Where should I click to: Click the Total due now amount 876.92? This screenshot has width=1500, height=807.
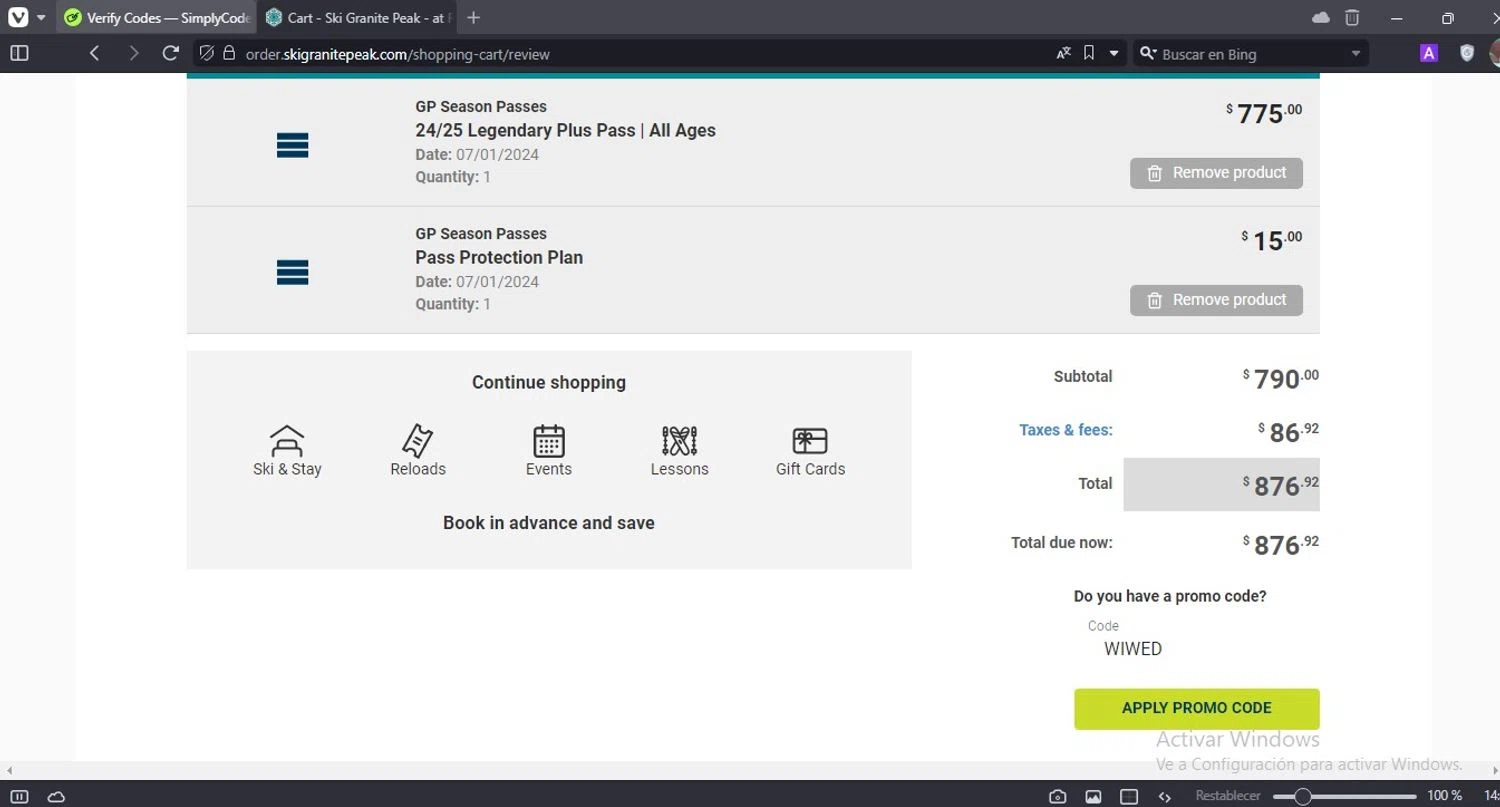[x=1281, y=545]
